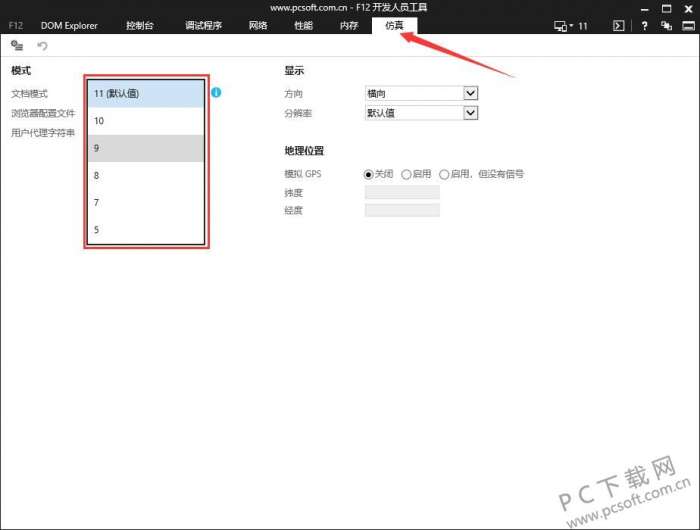Image resolution: width=700 pixels, height=530 pixels.
Task: Click the reset emulation settings icon
Action: [x=17, y=45]
